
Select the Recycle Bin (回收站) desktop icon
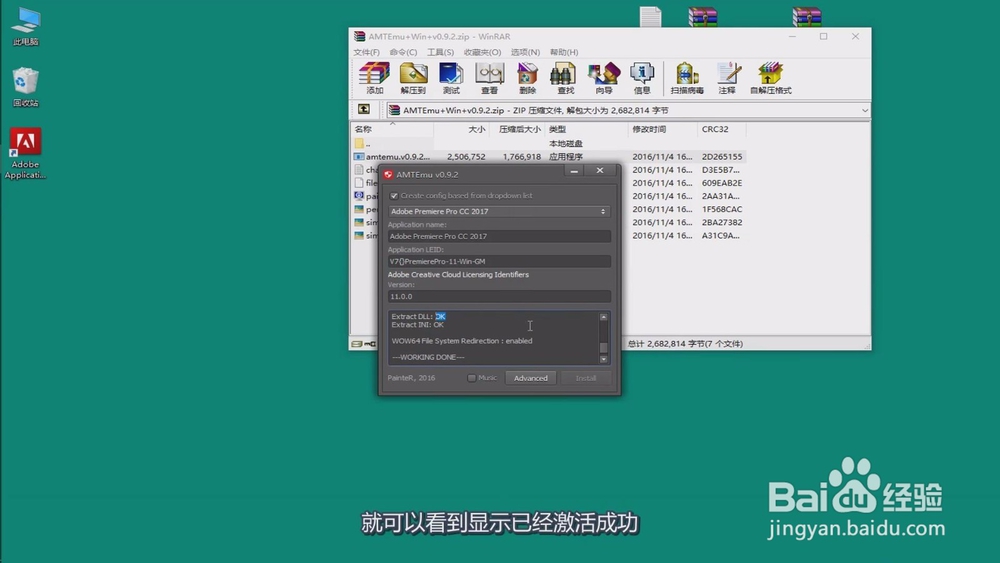coord(26,87)
